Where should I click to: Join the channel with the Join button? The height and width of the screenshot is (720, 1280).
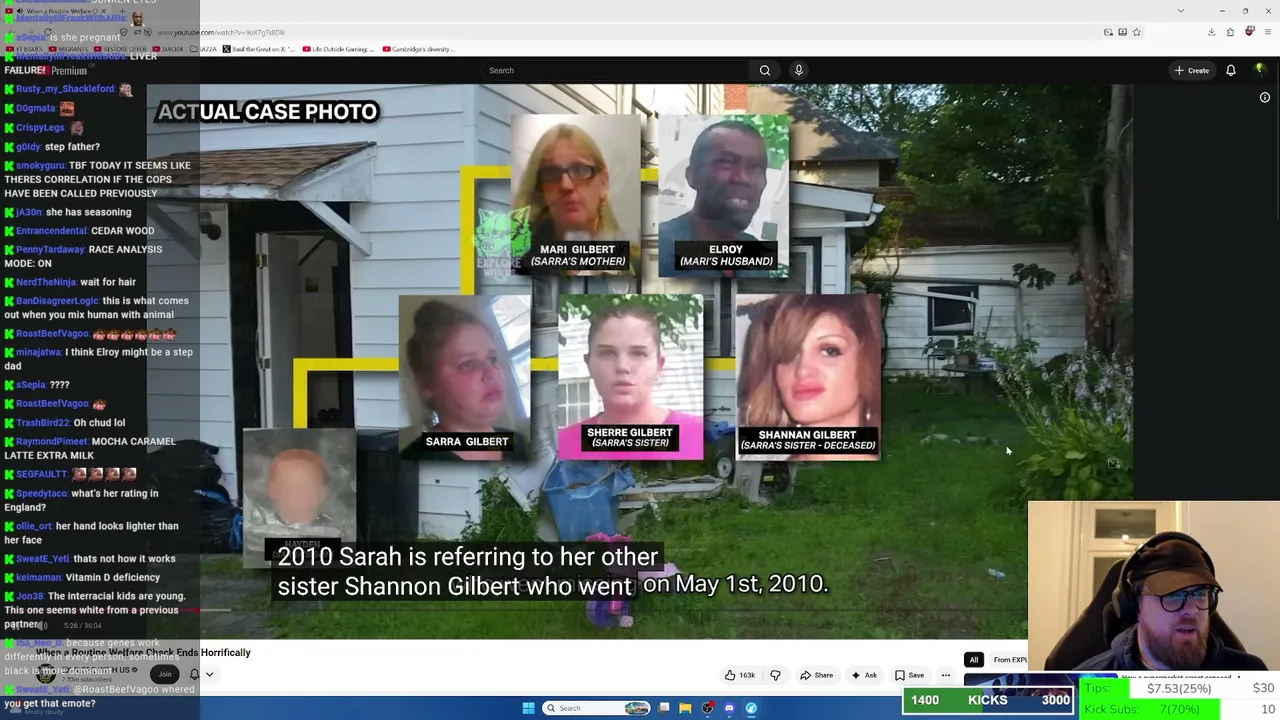(164, 674)
